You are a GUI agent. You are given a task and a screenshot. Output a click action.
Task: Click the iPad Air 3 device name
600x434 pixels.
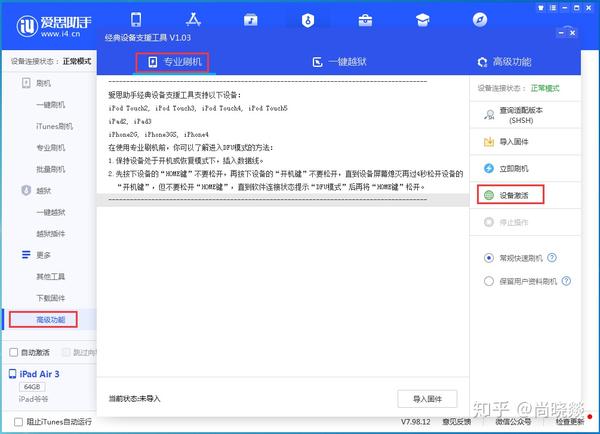click(39, 374)
